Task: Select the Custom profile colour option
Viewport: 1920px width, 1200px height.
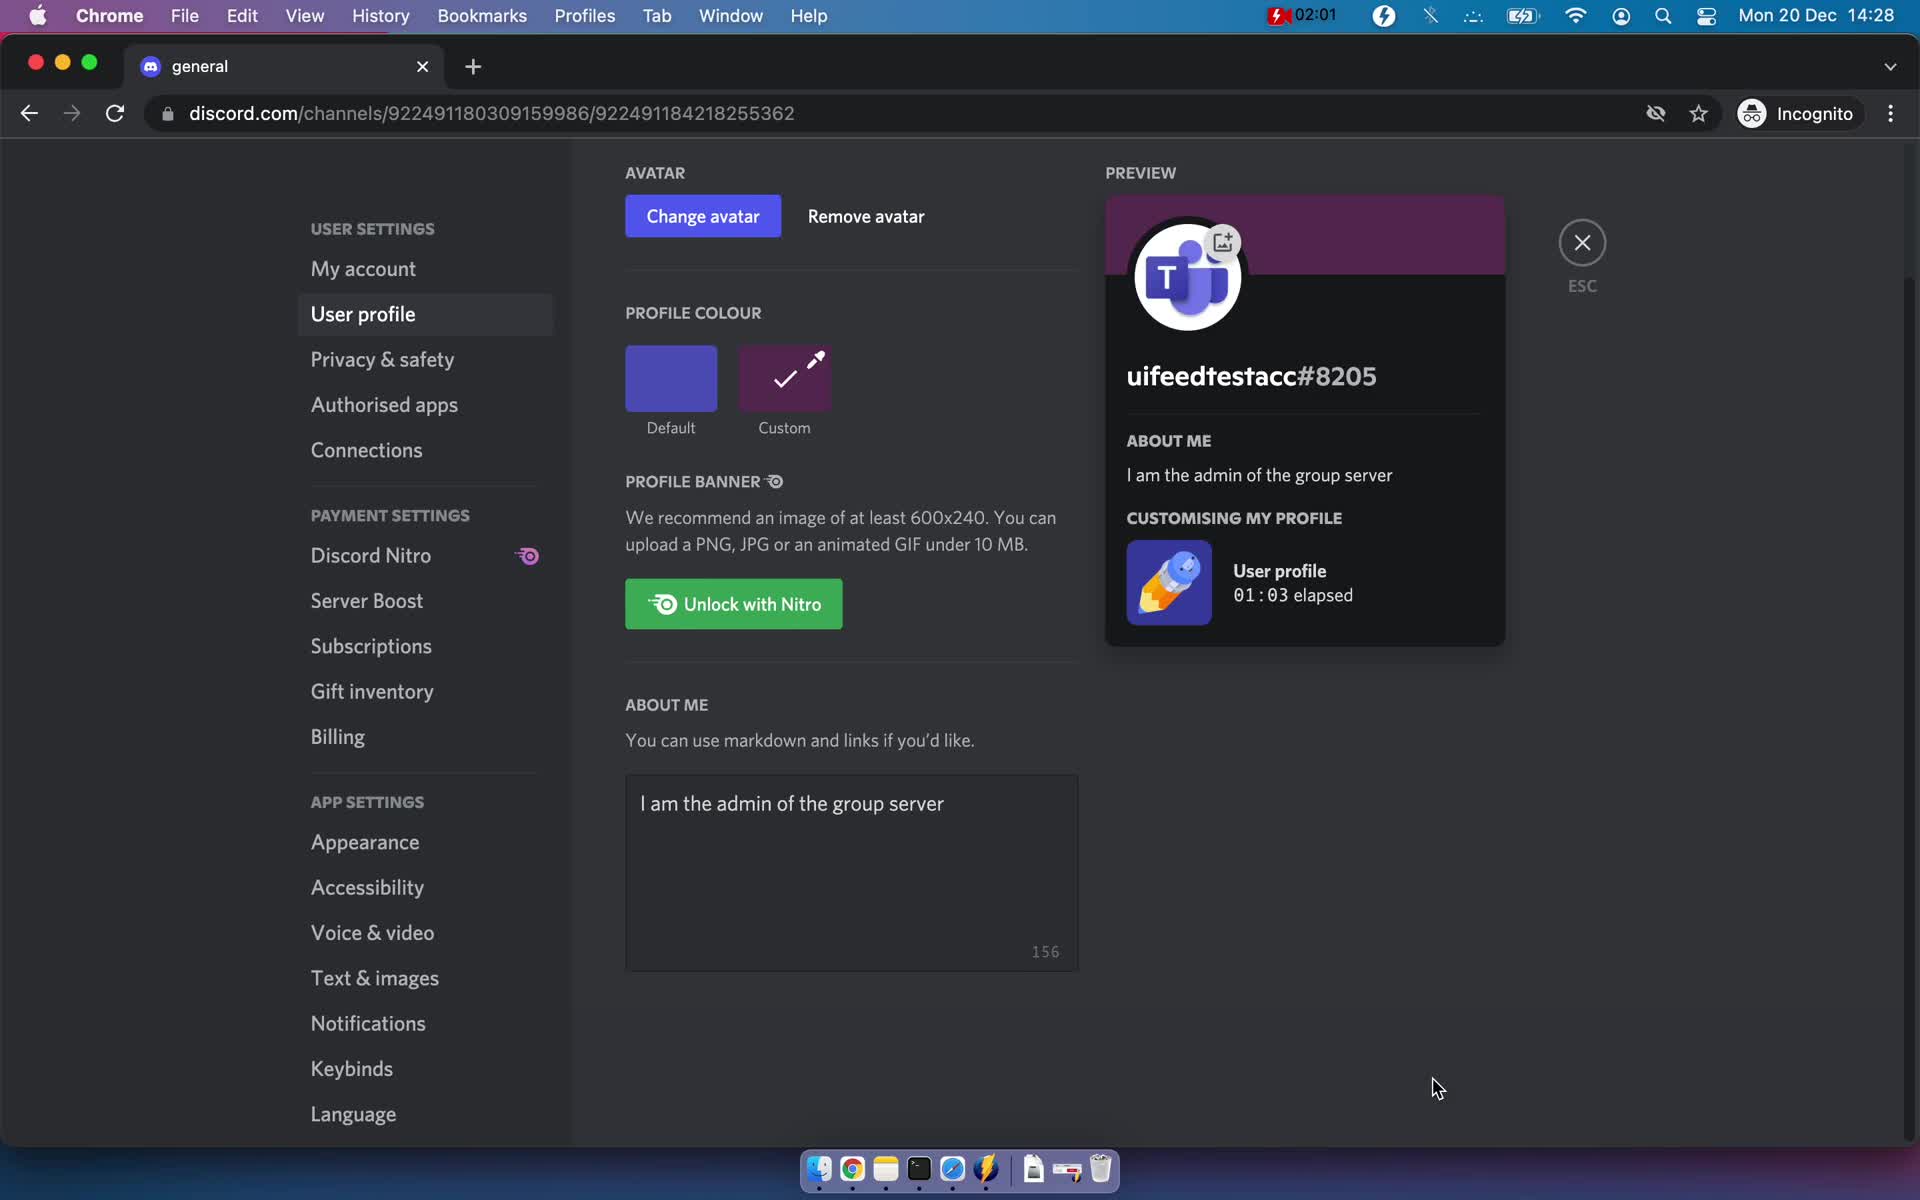Action: [x=784, y=380]
